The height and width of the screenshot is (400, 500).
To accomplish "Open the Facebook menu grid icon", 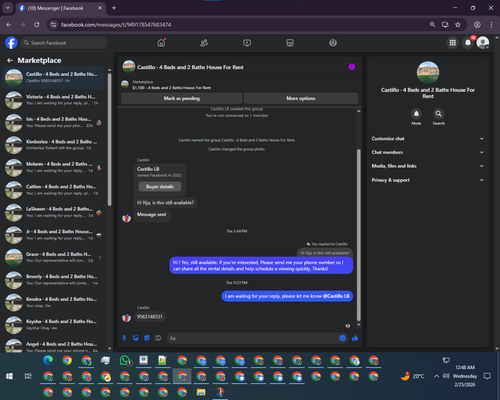I will click(453, 43).
